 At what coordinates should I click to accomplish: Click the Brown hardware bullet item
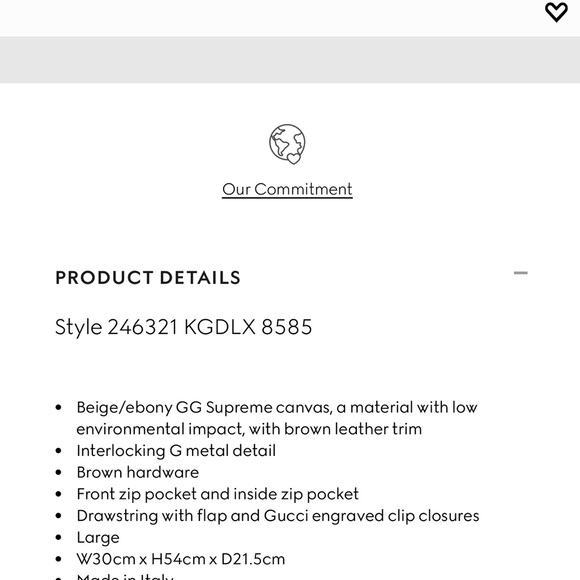coord(138,472)
